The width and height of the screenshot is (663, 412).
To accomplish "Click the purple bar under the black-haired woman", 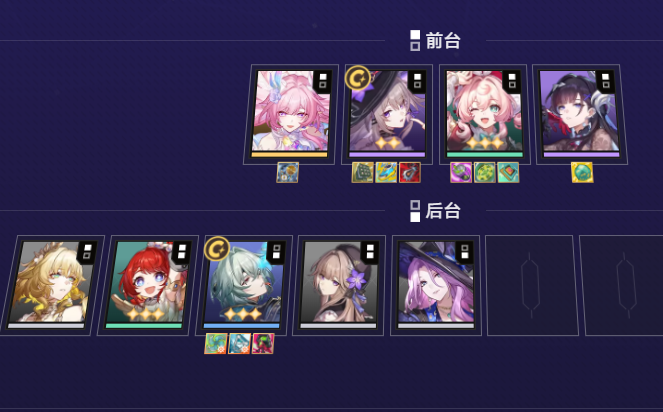I will [581, 155].
